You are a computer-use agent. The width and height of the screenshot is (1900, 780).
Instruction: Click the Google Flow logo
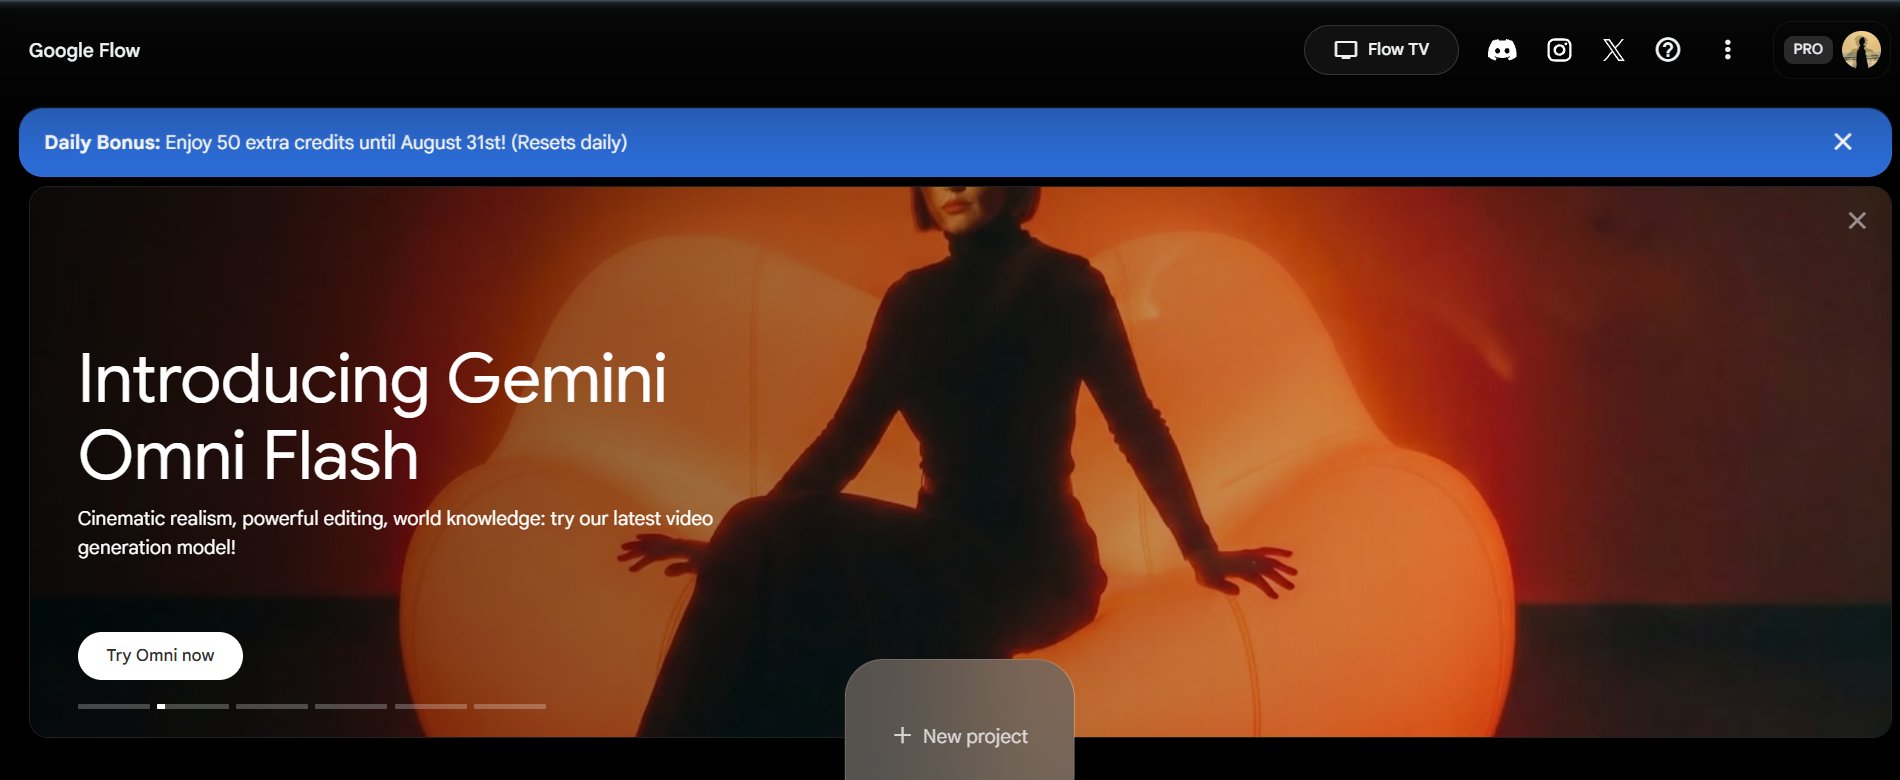point(84,50)
